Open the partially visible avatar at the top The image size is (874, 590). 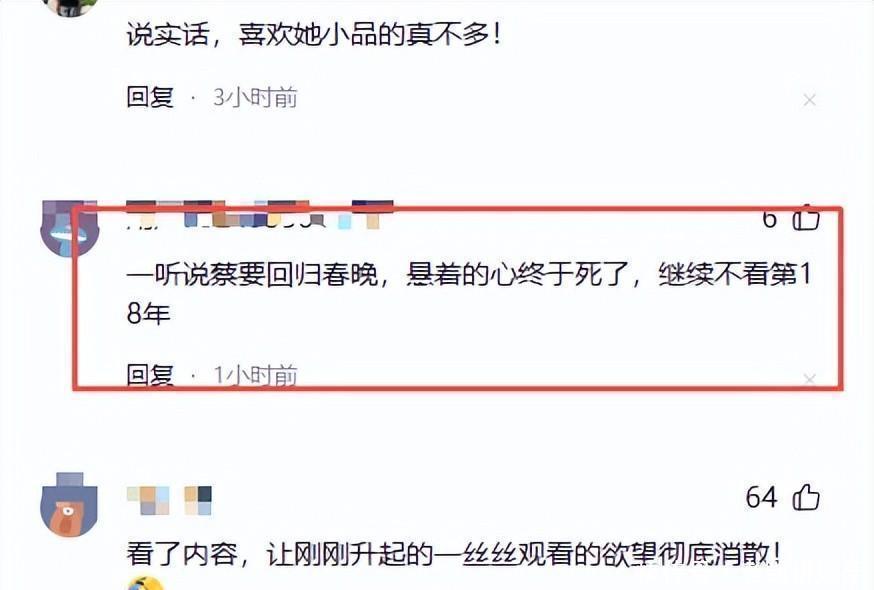tap(71, 7)
